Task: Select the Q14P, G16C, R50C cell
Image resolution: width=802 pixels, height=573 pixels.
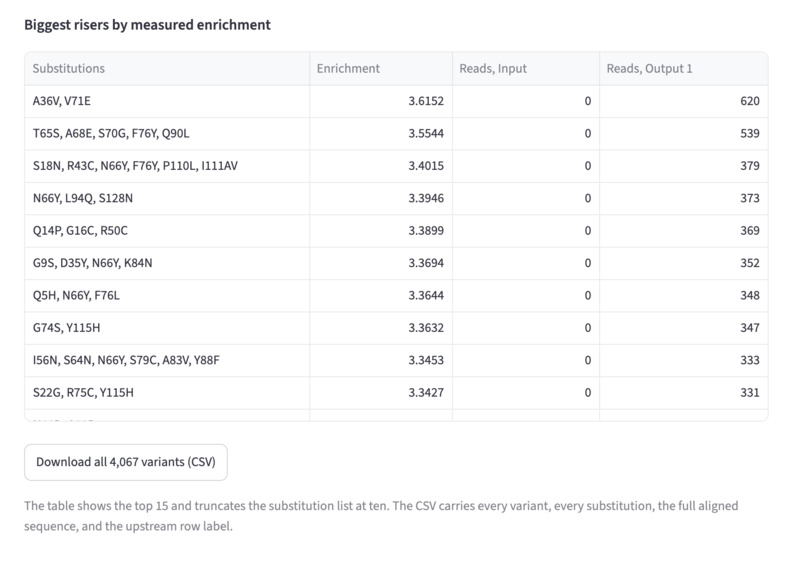Action: (167, 231)
